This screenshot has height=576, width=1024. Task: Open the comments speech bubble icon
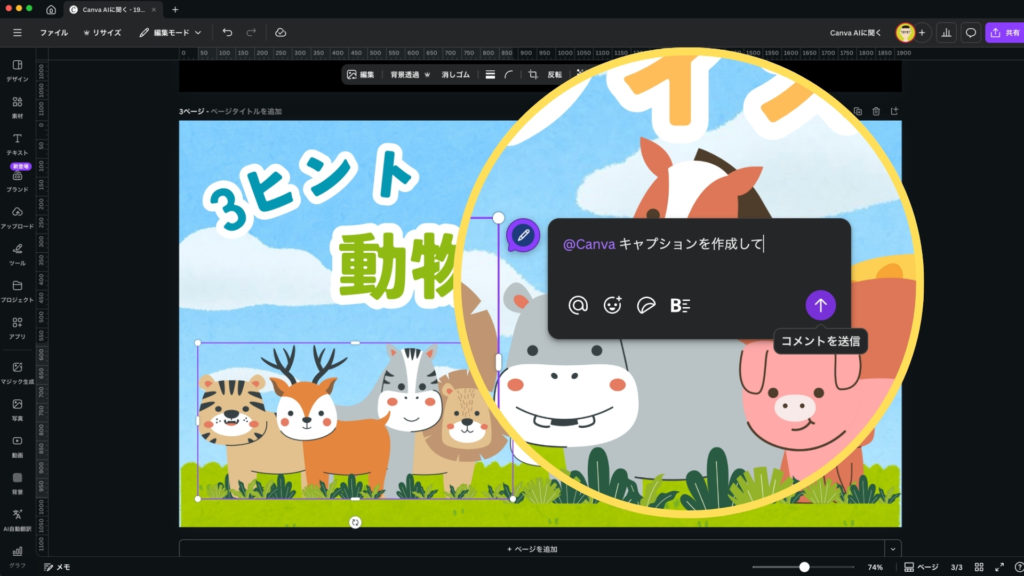970,33
